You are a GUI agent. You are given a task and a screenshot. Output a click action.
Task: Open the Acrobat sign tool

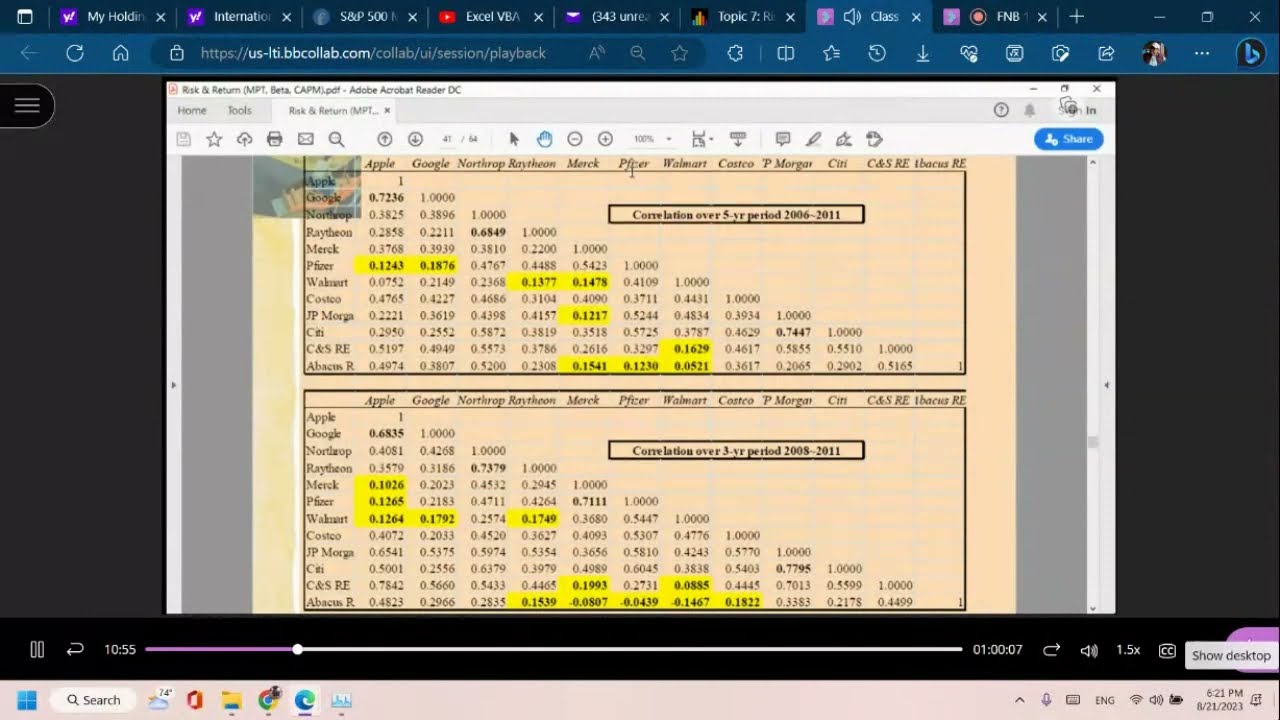click(844, 139)
